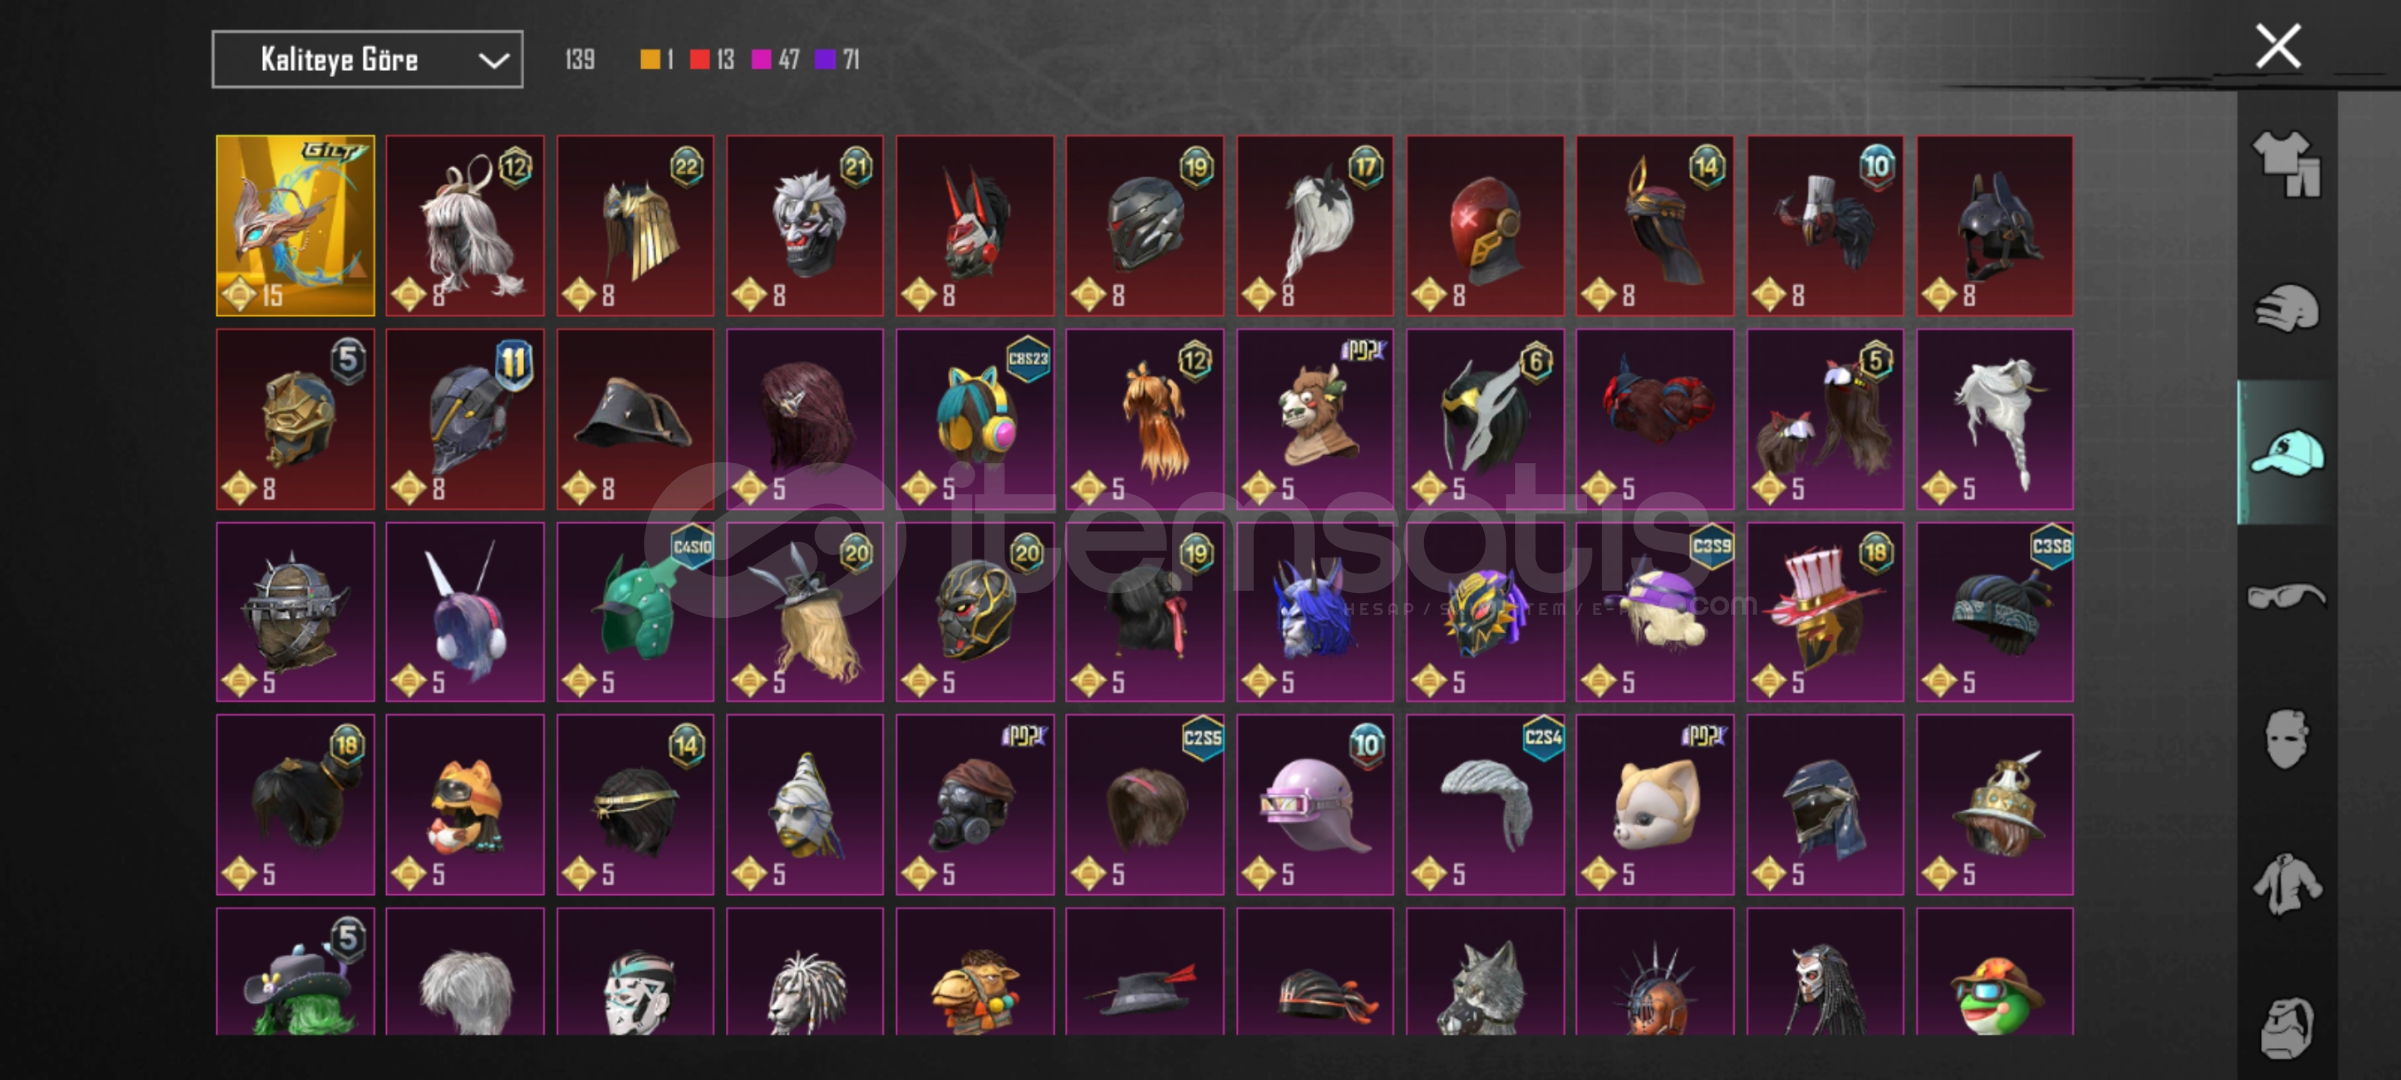Select the jacket category icon in sidebar
Viewport: 2401px width, 1080px height.
click(2286, 884)
